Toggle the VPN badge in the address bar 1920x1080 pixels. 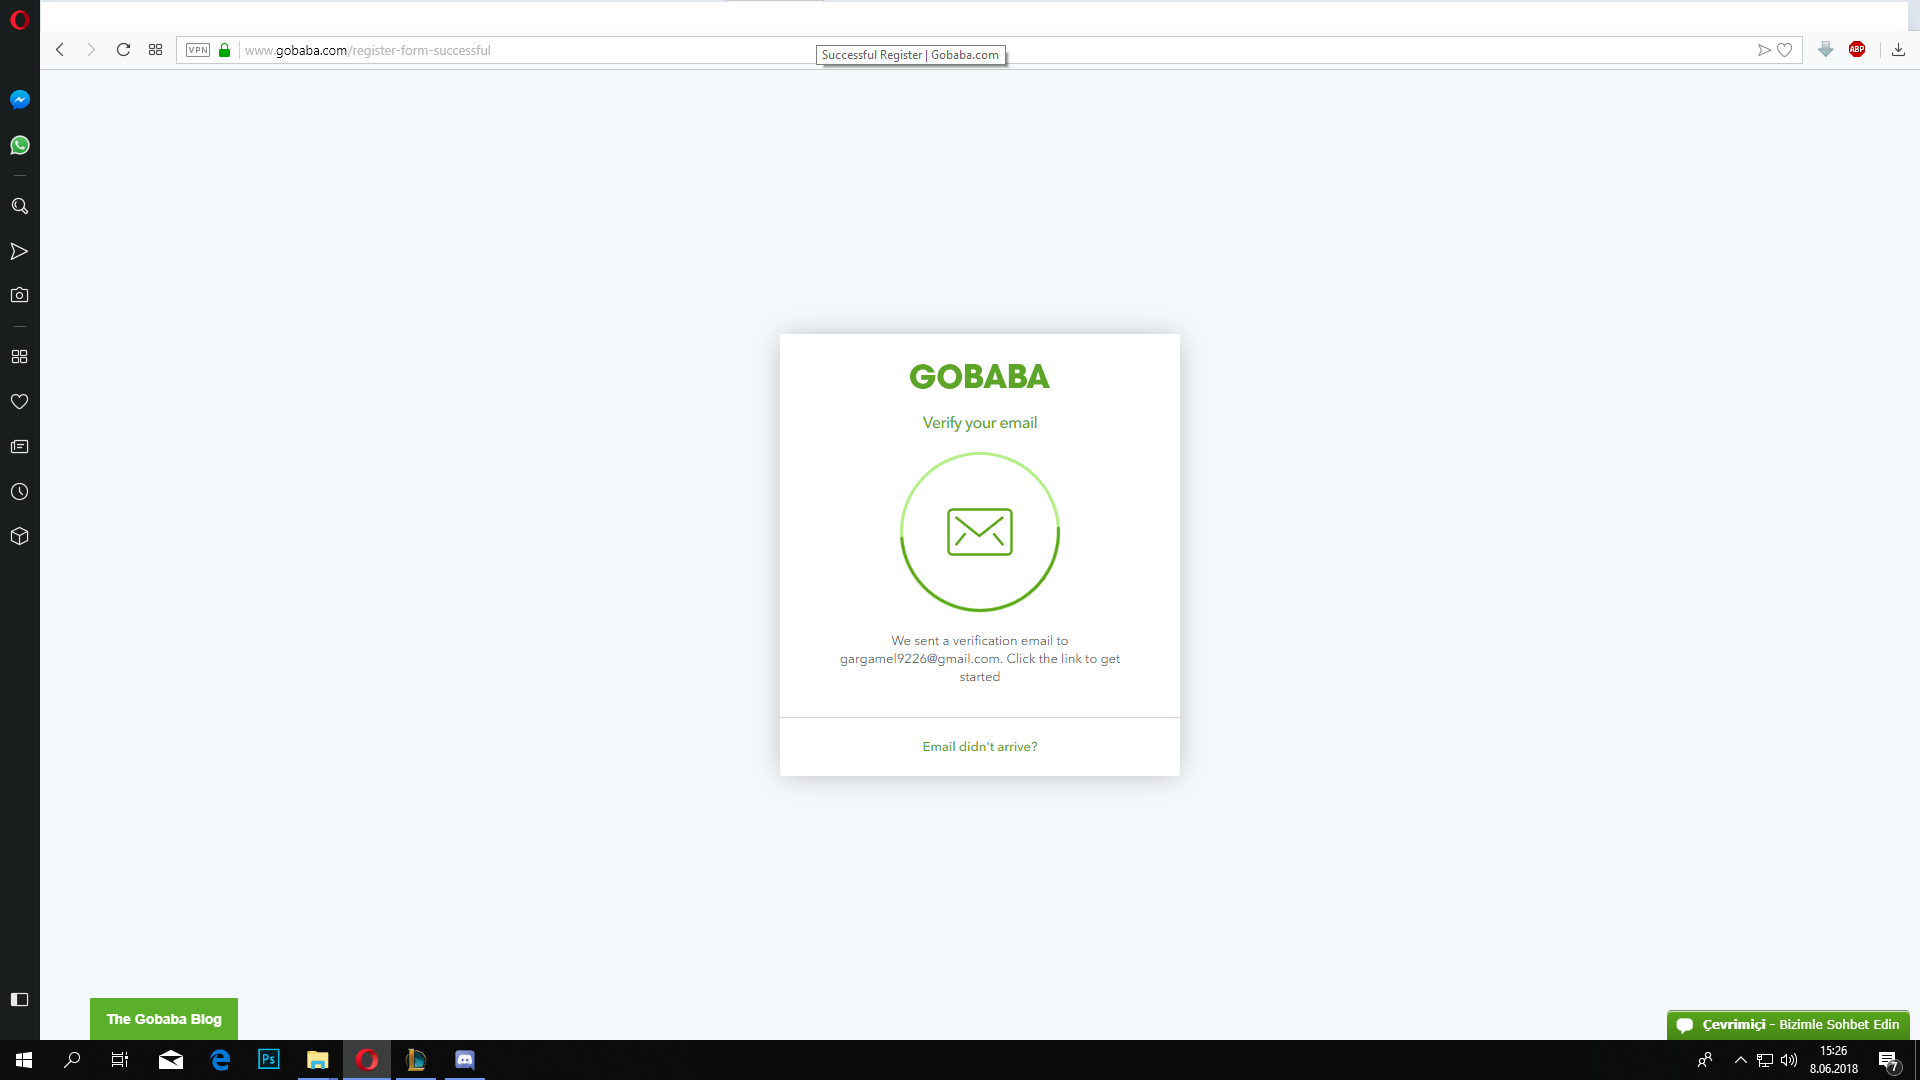[198, 50]
